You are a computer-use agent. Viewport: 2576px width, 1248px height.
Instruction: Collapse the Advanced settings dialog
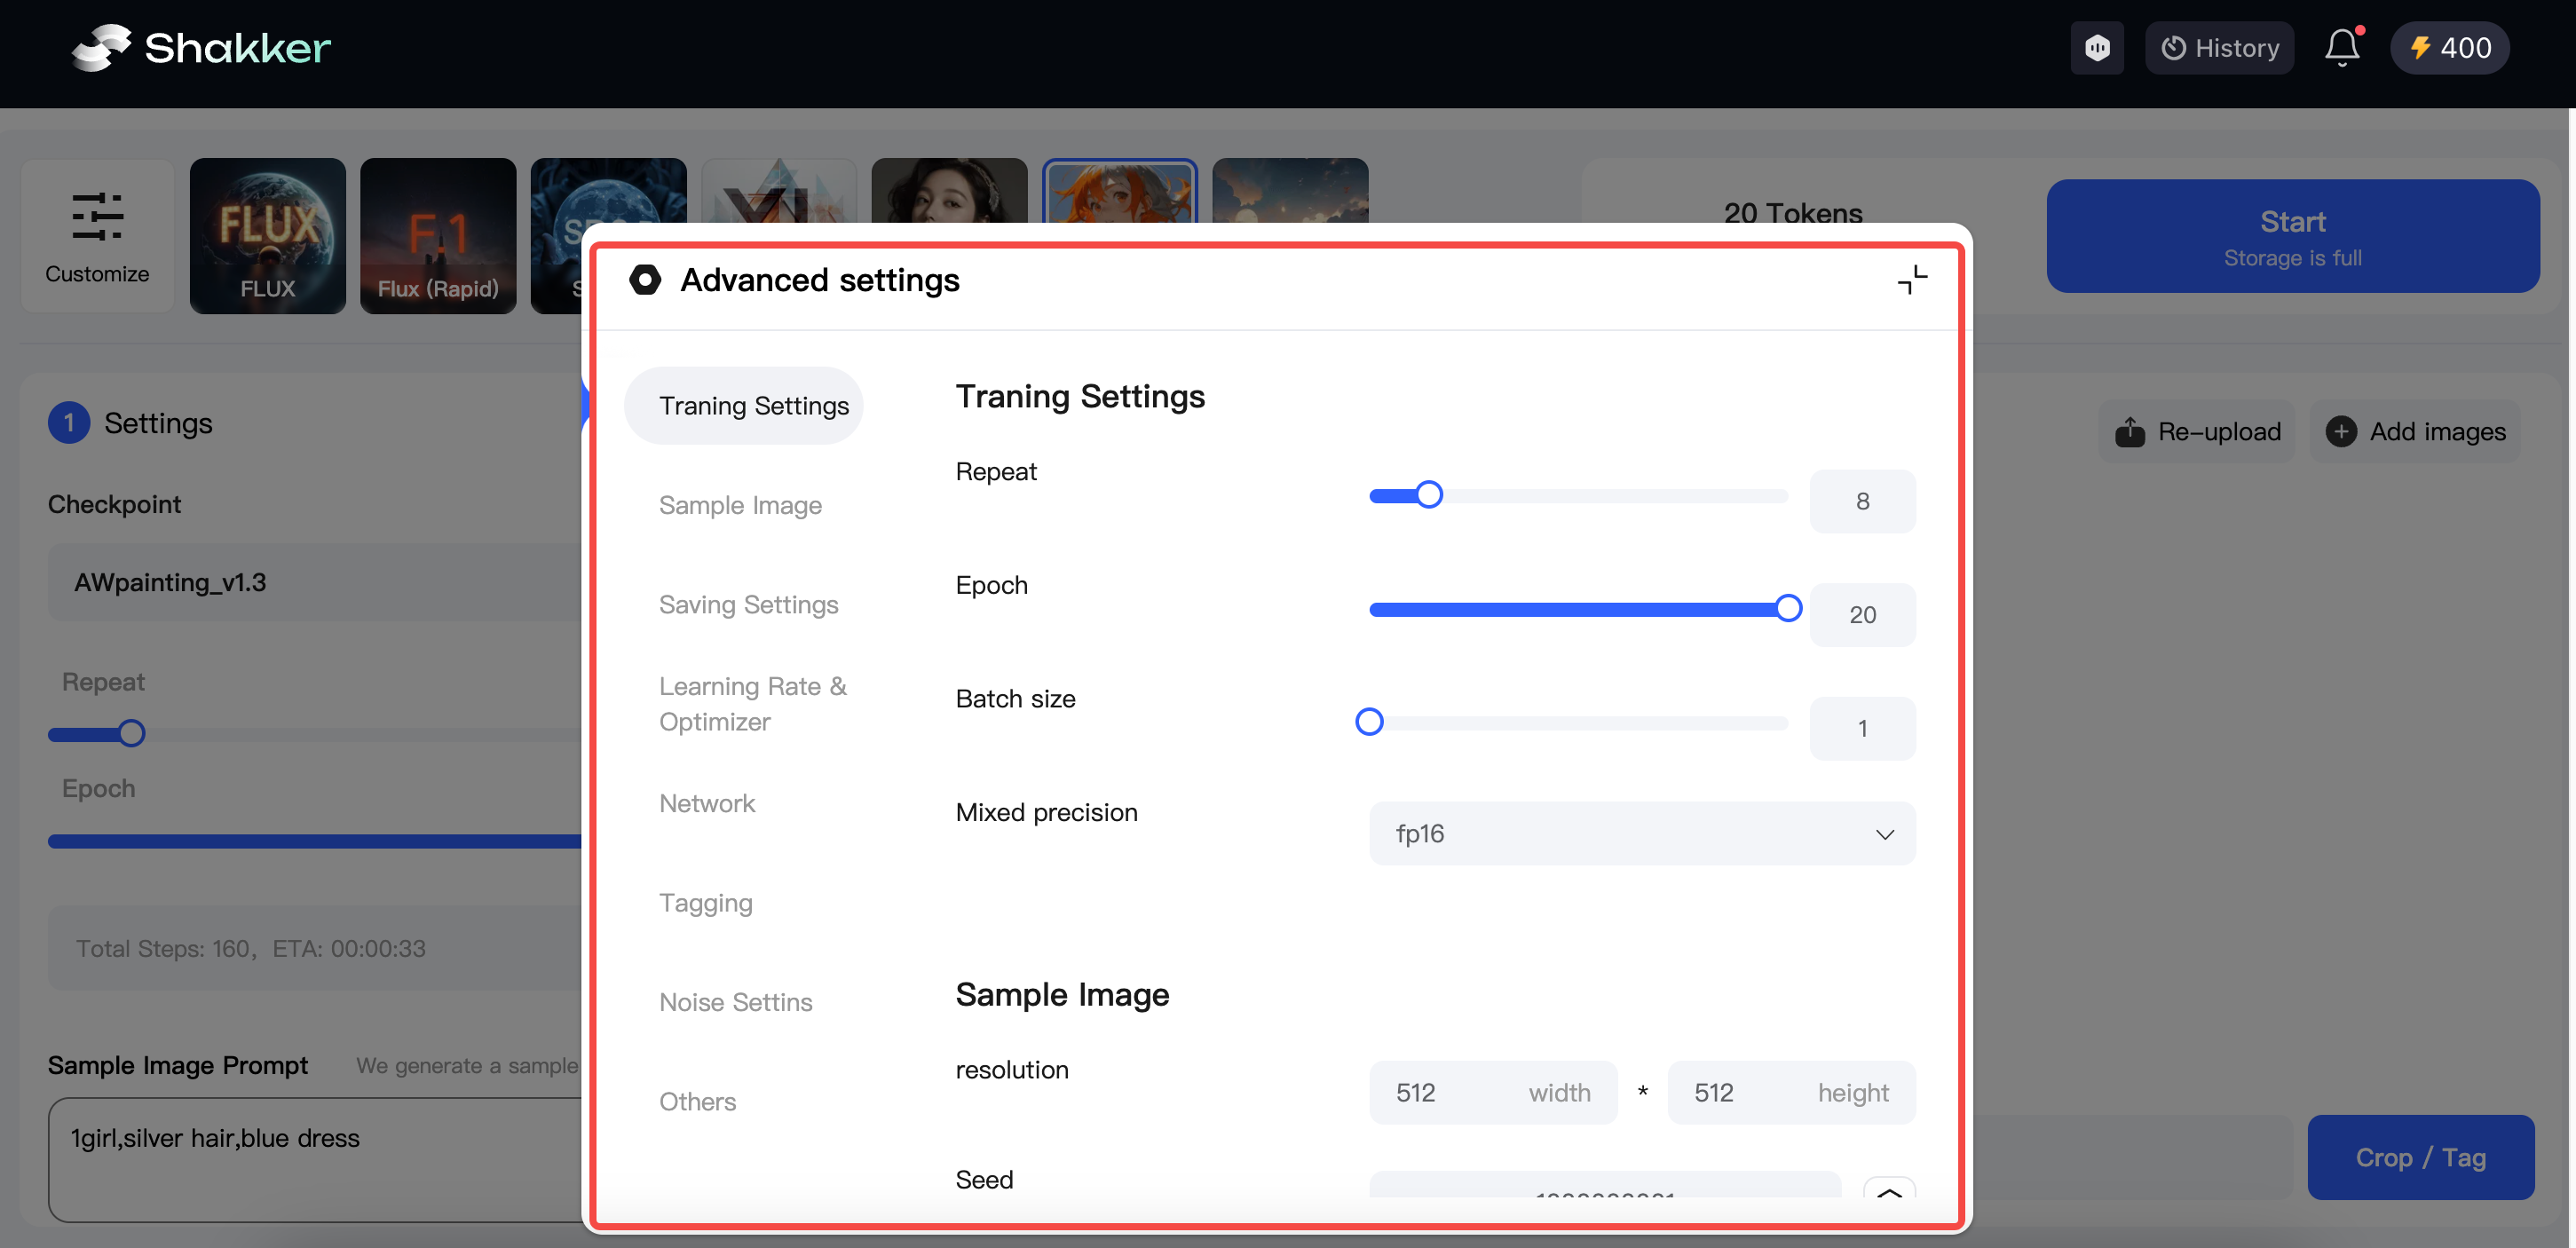pyautogui.click(x=1911, y=280)
